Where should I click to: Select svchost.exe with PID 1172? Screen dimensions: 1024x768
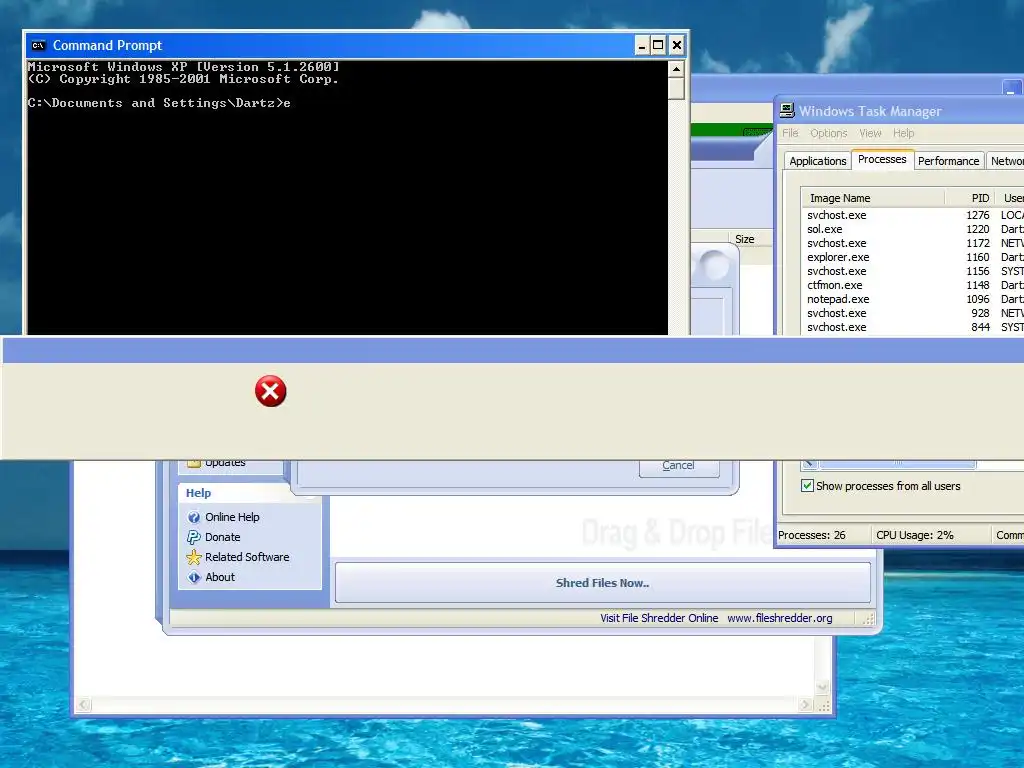[912, 243]
